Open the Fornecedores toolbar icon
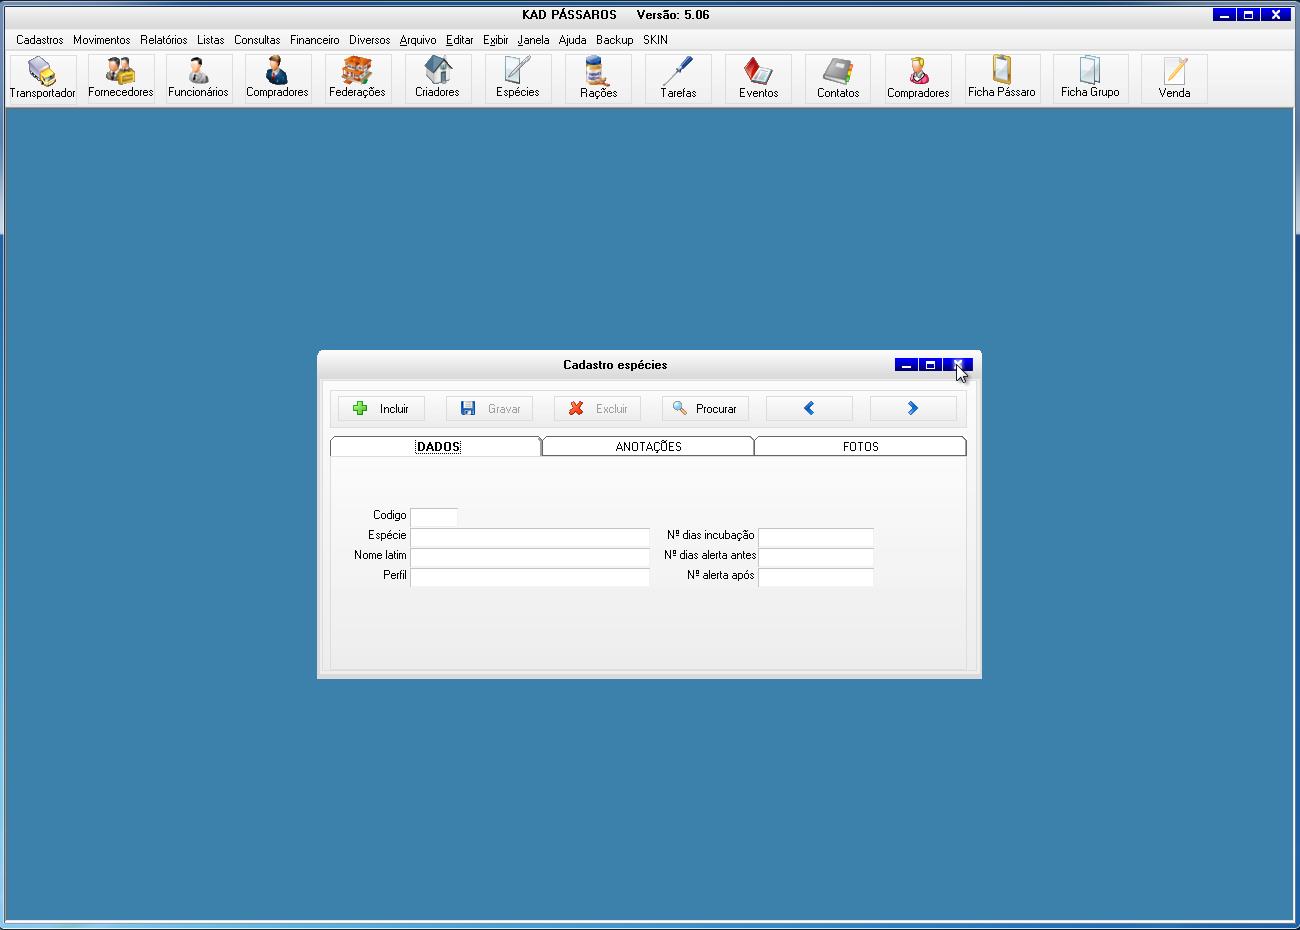This screenshot has width=1300, height=930. point(121,78)
